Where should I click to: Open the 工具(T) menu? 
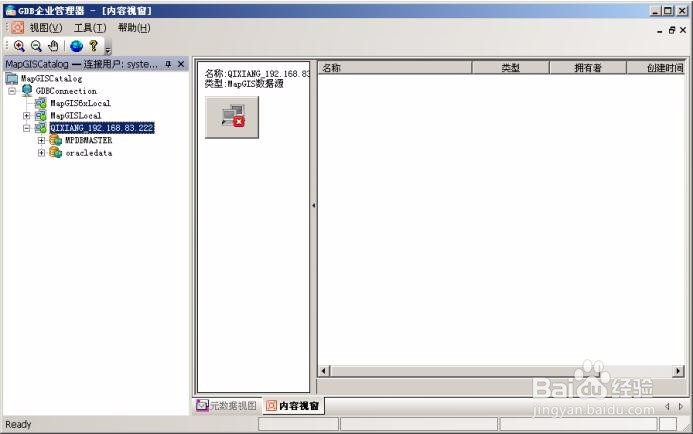pyautogui.click(x=90, y=28)
